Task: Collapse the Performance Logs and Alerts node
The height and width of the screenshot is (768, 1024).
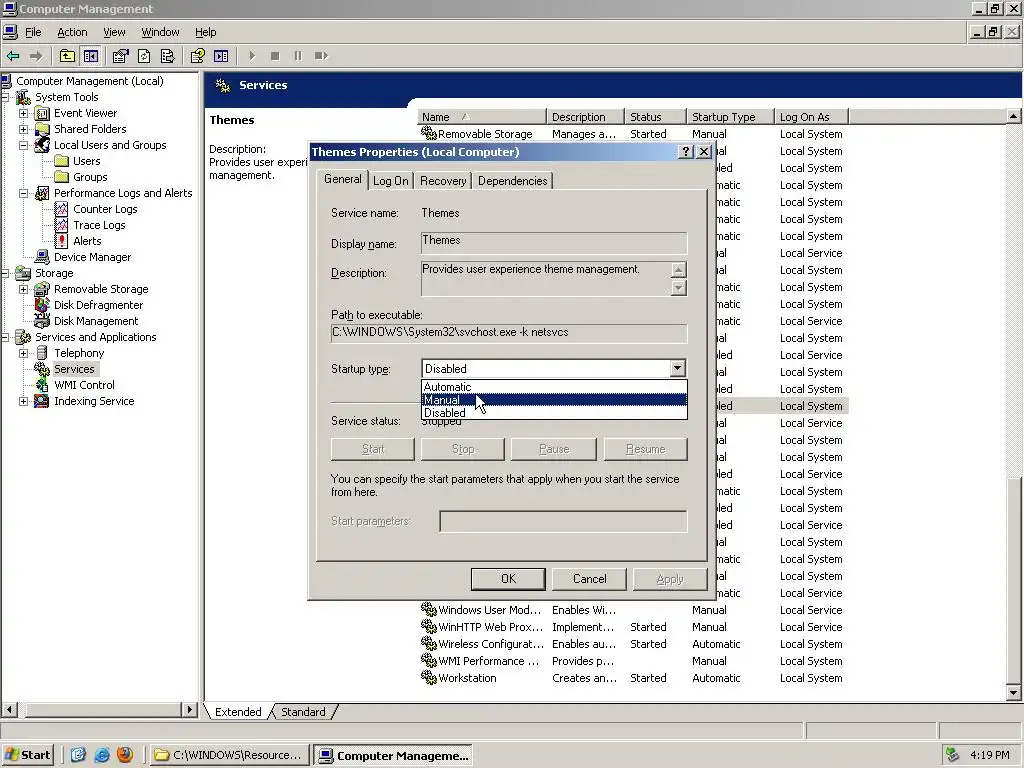Action: pyautogui.click(x=24, y=193)
